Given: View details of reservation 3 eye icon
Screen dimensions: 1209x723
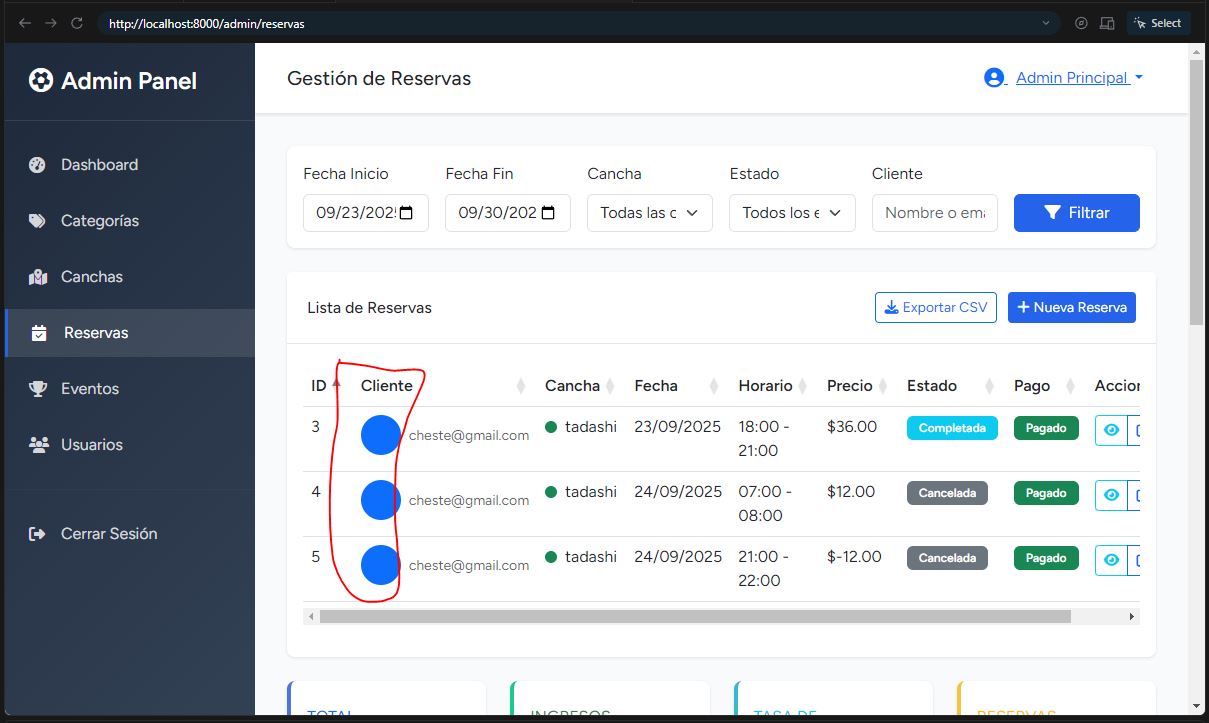Looking at the screenshot, I should click(x=1111, y=430).
